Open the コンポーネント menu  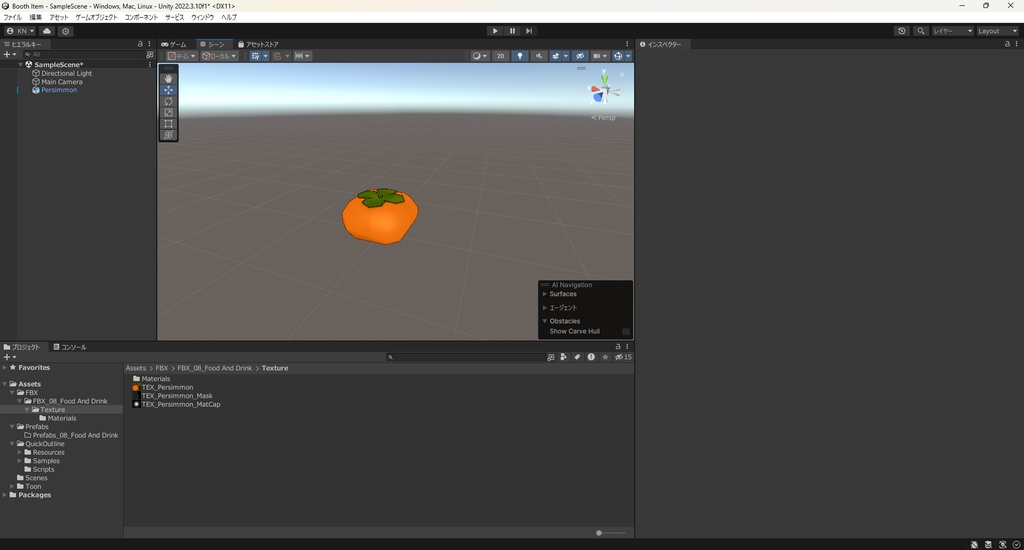141,17
